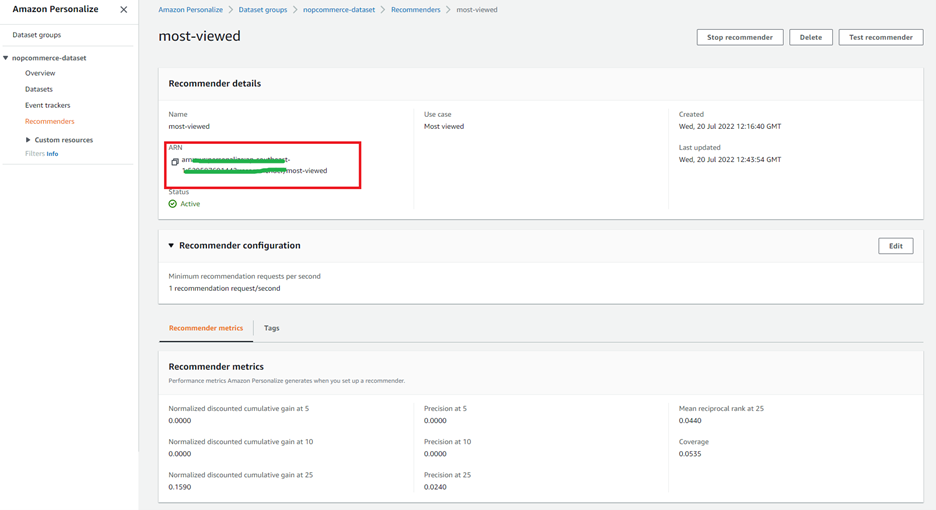Click NDCG at 25 value 0.1590

tap(180, 487)
